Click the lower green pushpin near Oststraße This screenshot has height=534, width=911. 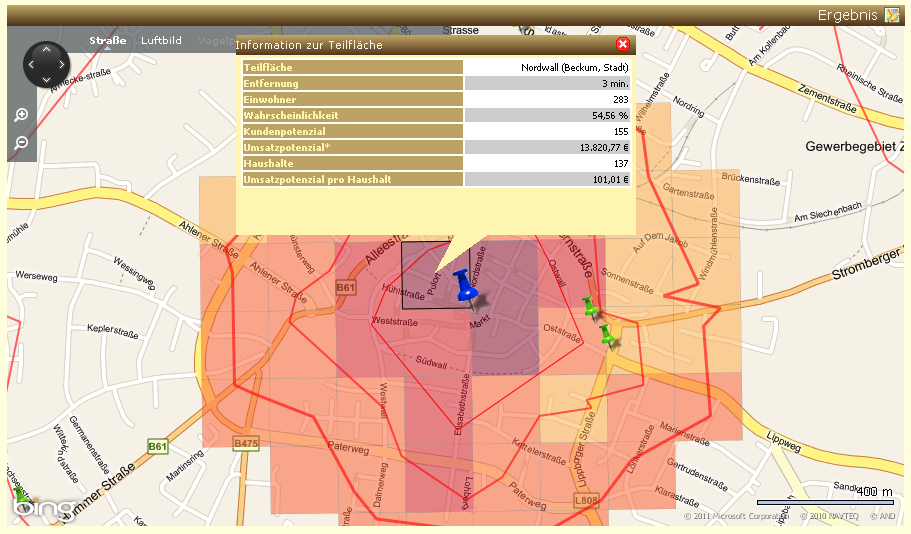click(606, 335)
